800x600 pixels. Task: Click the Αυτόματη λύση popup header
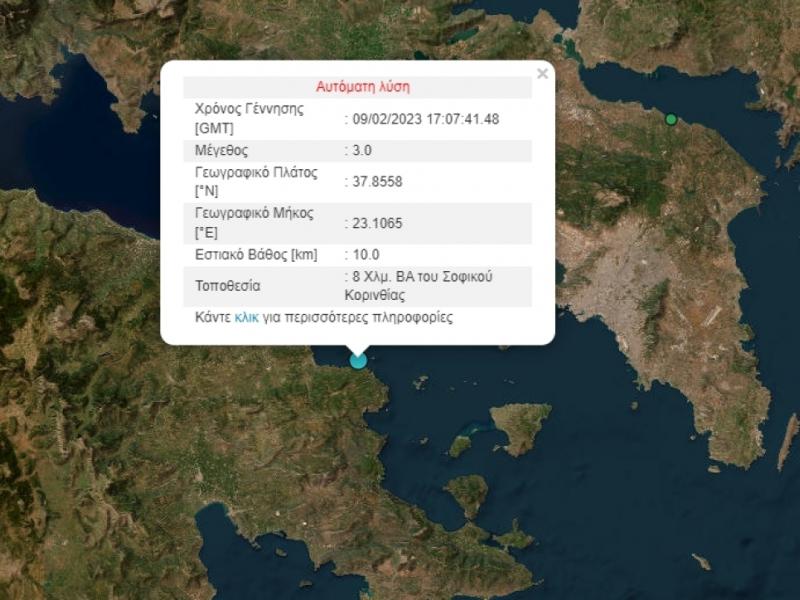pos(362,86)
